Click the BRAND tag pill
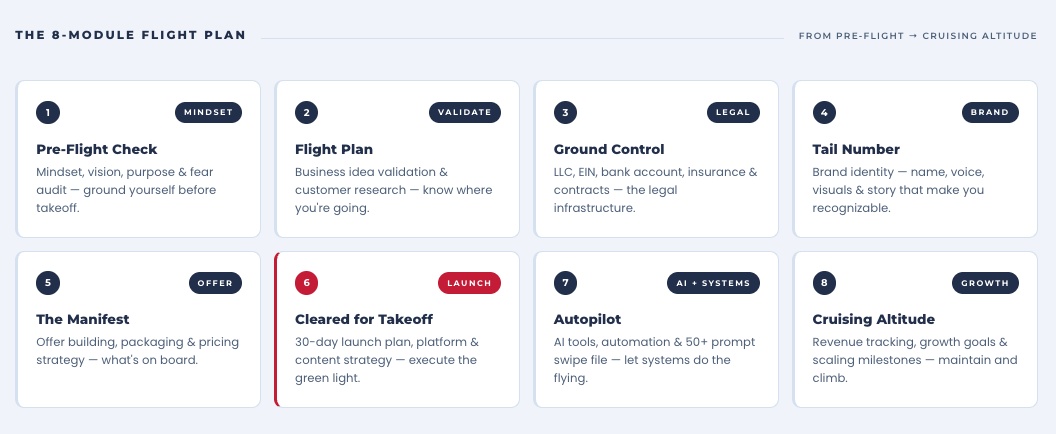This screenshot has width=1056, height=434. pyautogui.click(x=990, y=113)
